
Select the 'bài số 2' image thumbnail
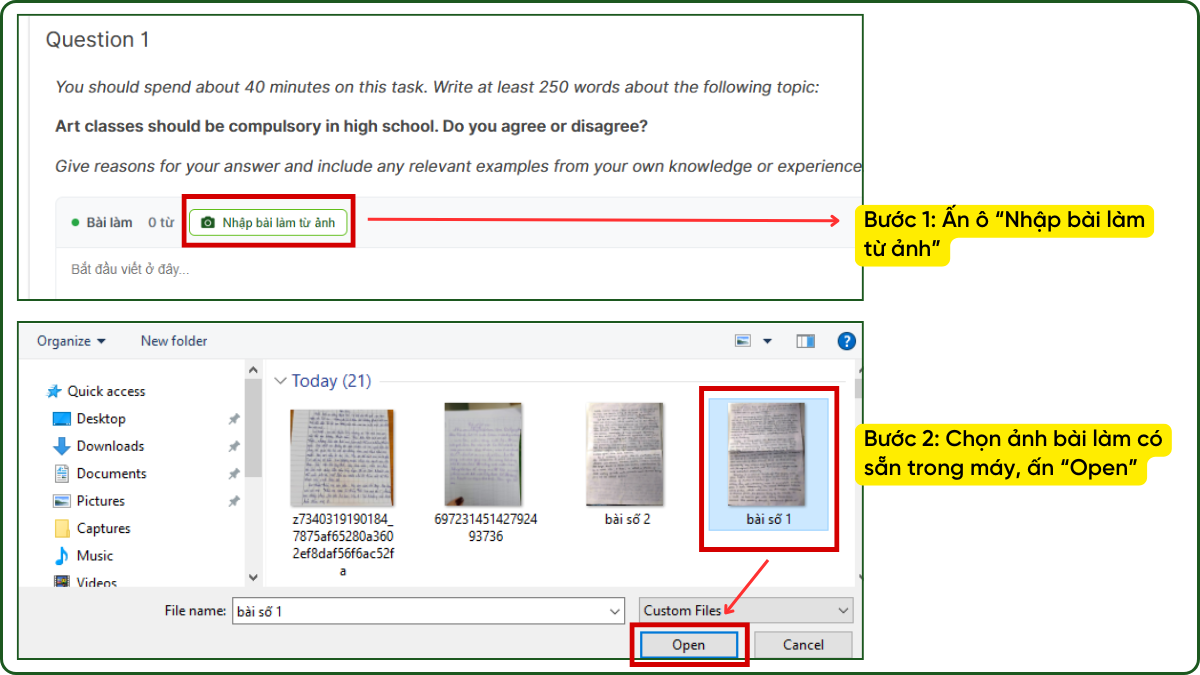point(627,456)
